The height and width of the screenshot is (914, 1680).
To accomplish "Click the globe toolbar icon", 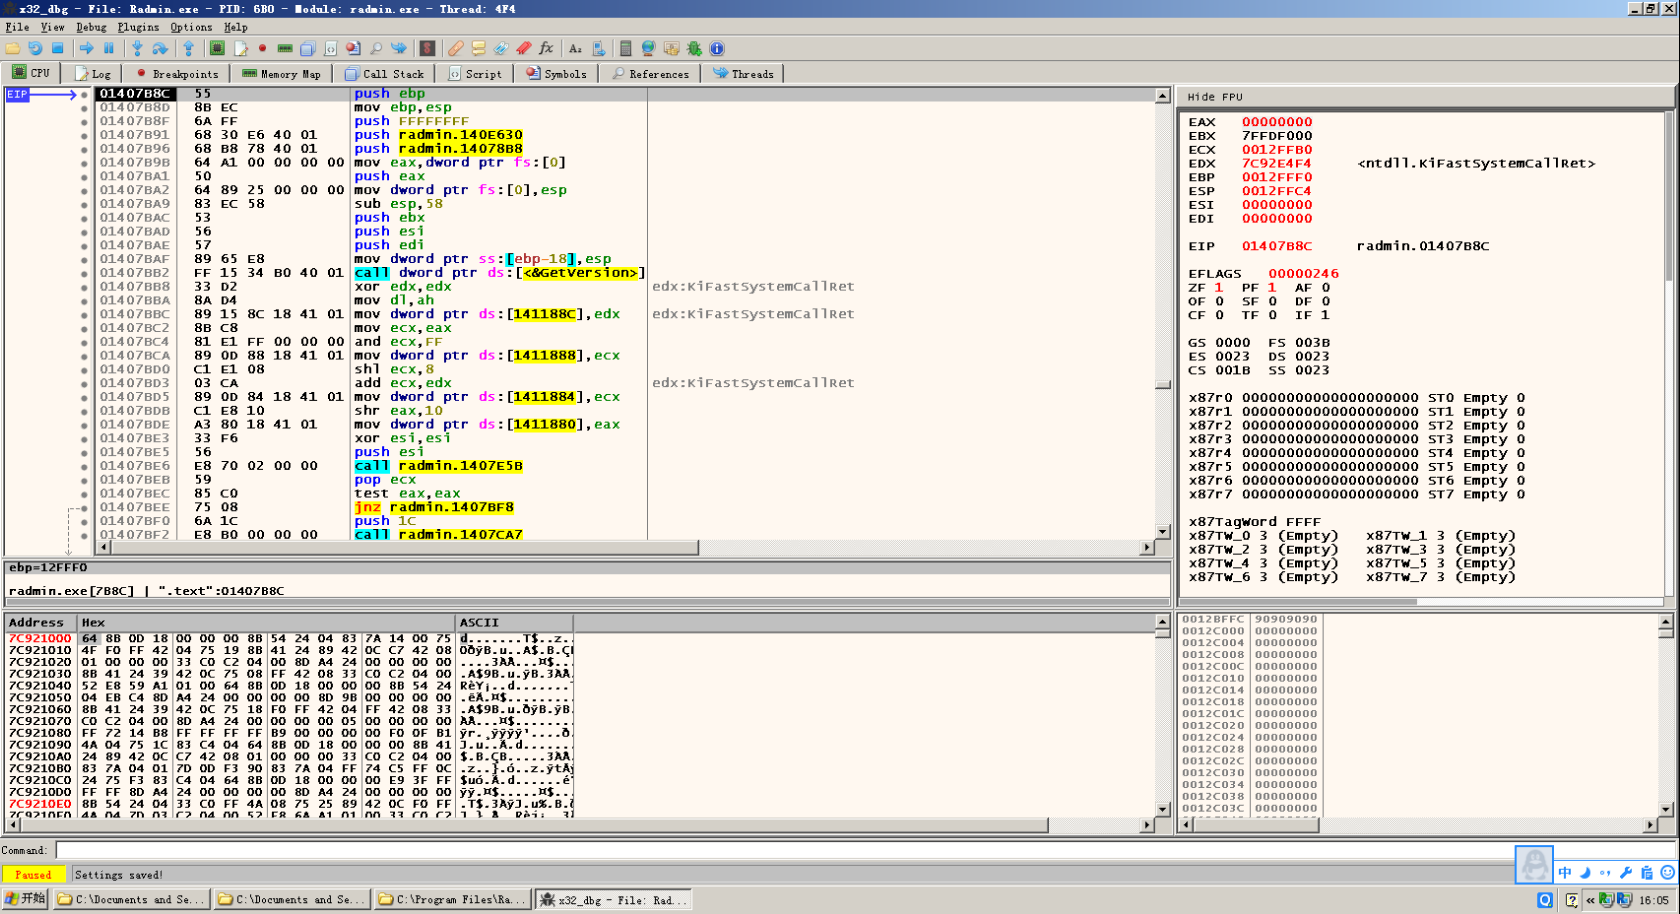I will tap(648, 48).
